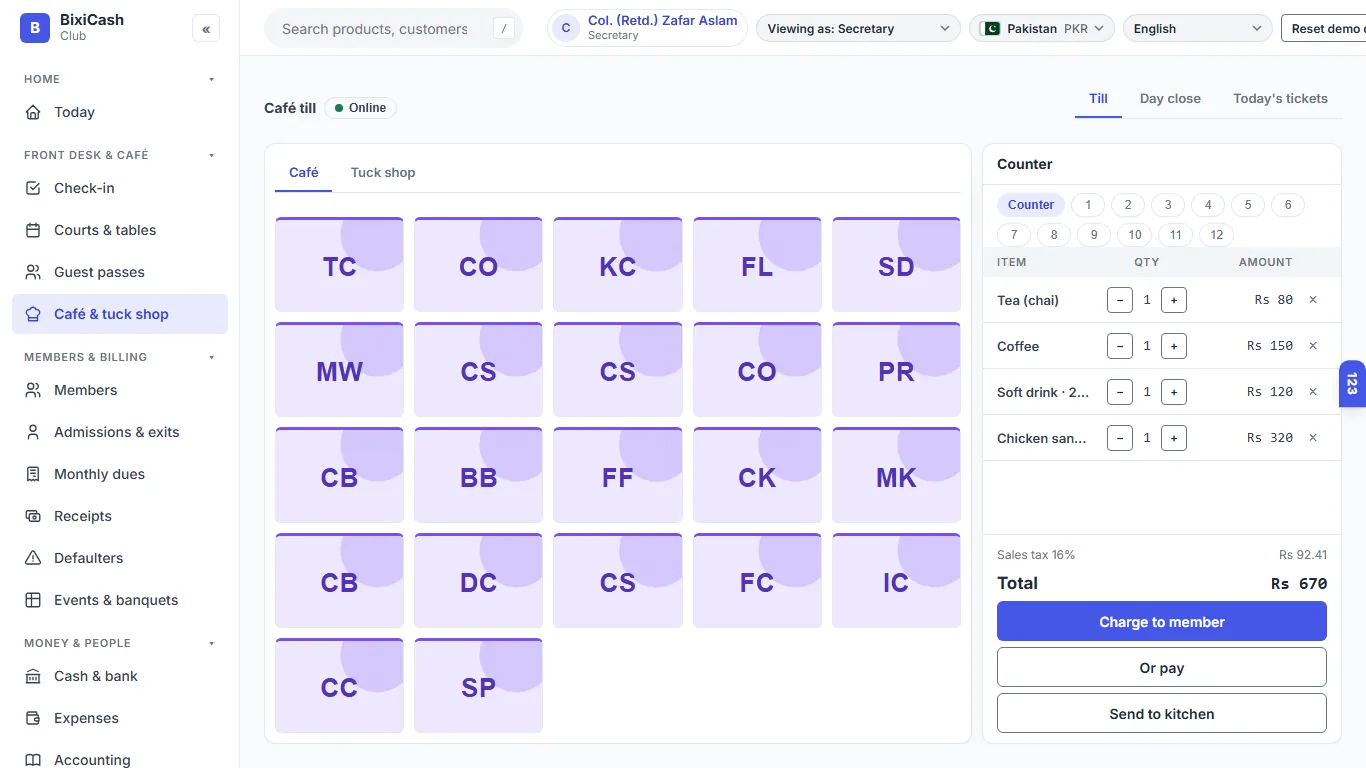Open Today home icon in sidebar
Screen dimensions: 1366x768
(33, 112)
